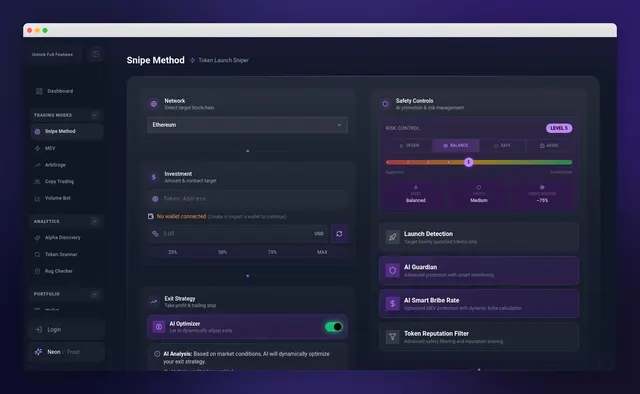This screenshot has width=640, height=394.
Task: Click the Launch Detection rocket icon
Action: [x=392, y=237]
